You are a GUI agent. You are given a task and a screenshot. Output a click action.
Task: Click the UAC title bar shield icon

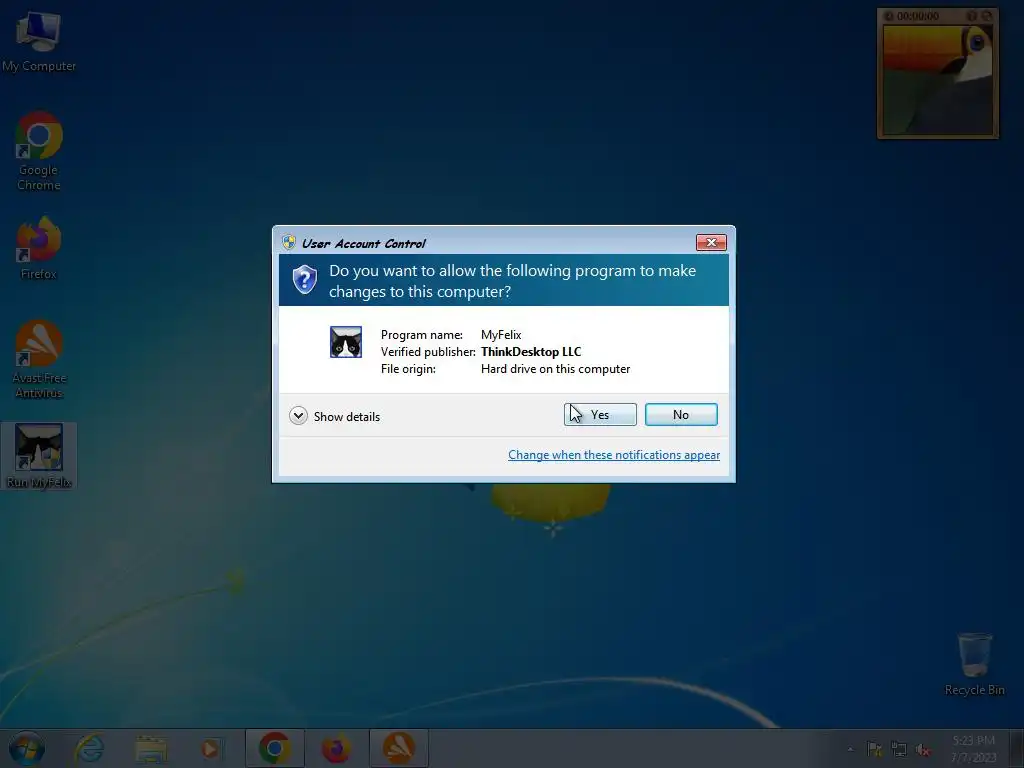(x=289, y=243)
